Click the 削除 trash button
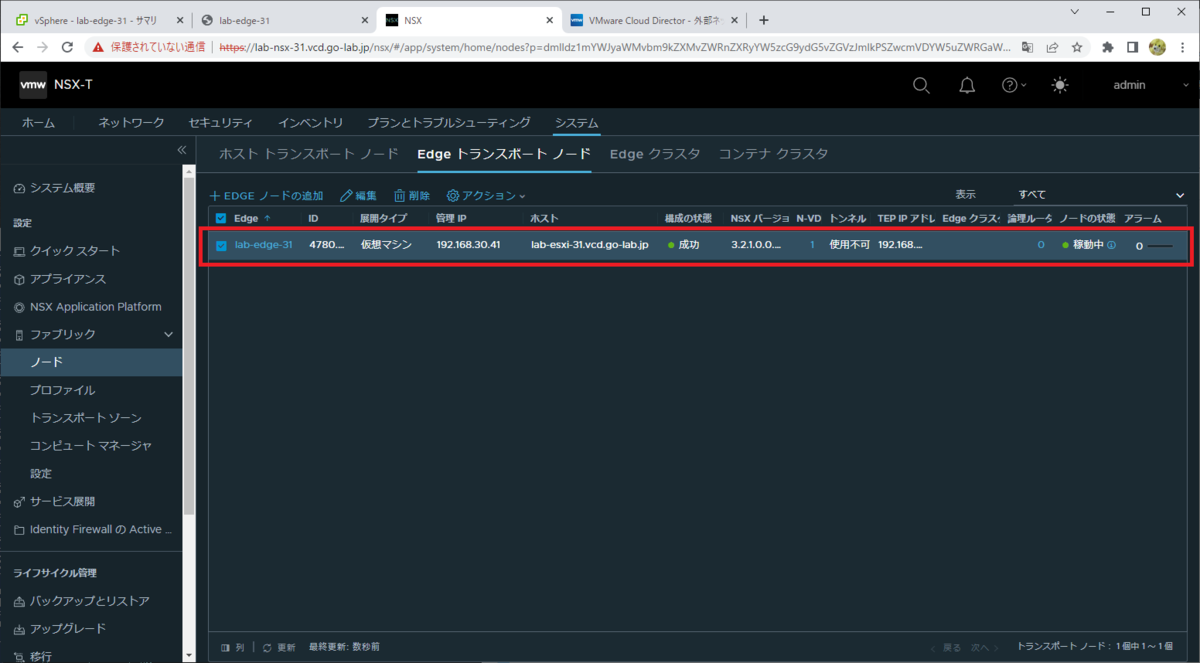Image resolution: width=1200 pixels, height=663 pixels. (412, 196)
